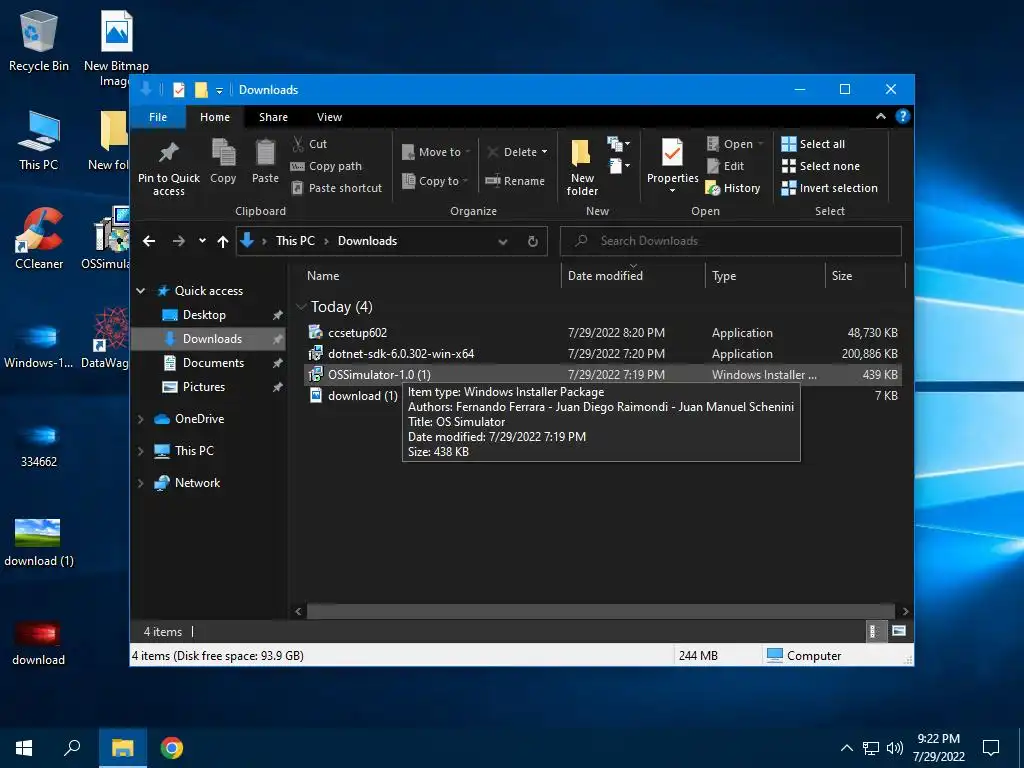The height and width of the screenshot is (768, 1024).
Task: Select the CCleaner desktop shortcut
Action: pyautogui.click(x=39, y=238)
